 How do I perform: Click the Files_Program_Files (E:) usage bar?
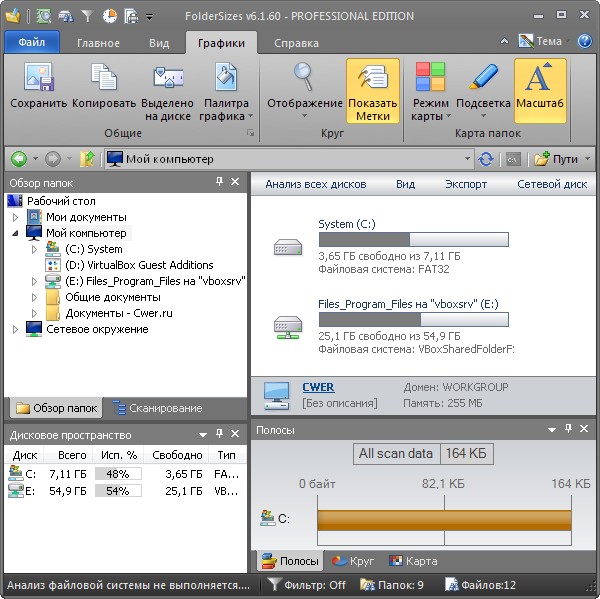pyautogui.click(x=414, y=320)
